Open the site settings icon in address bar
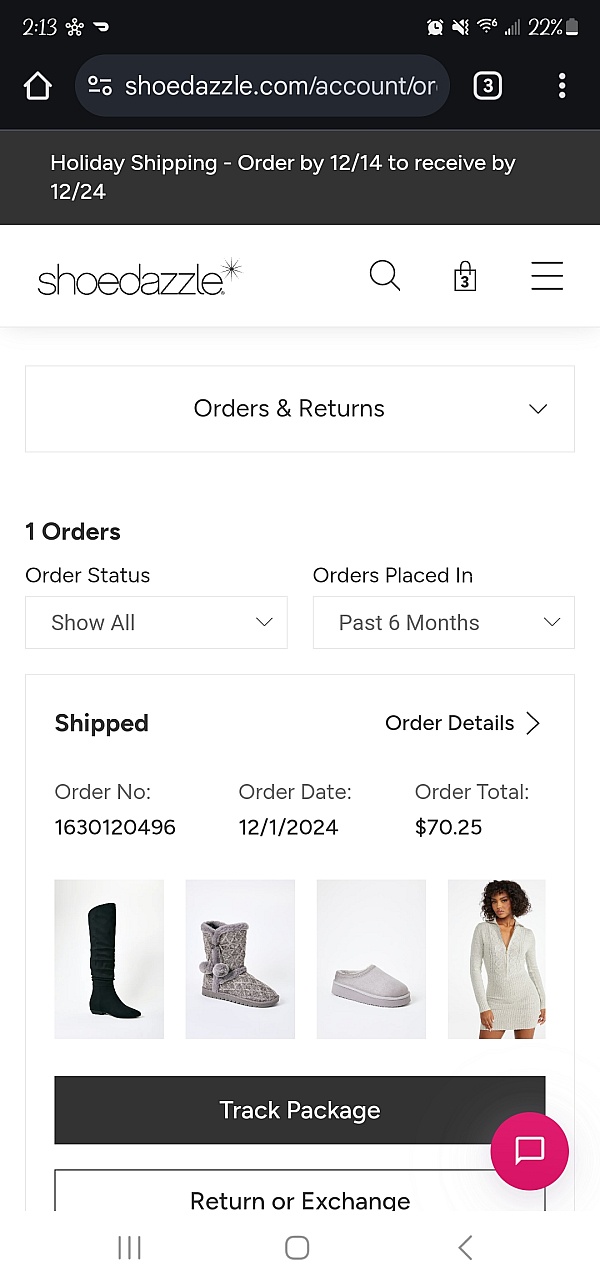The image size is (600, 1286). tap(99, 86)
